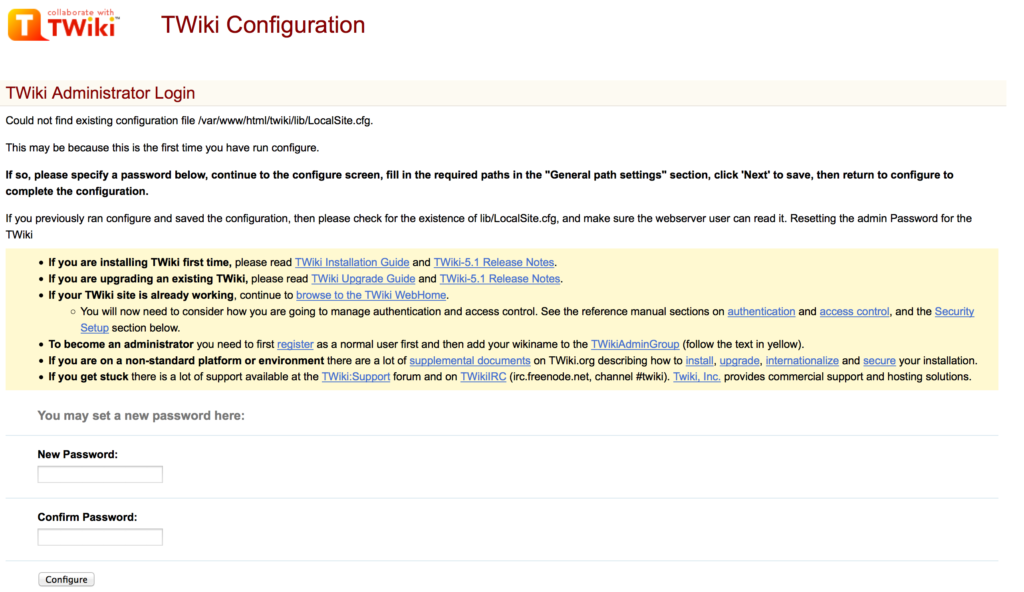Open TWiki-5.1 Release Notes after Upgrade Guide

pos(500,278)
